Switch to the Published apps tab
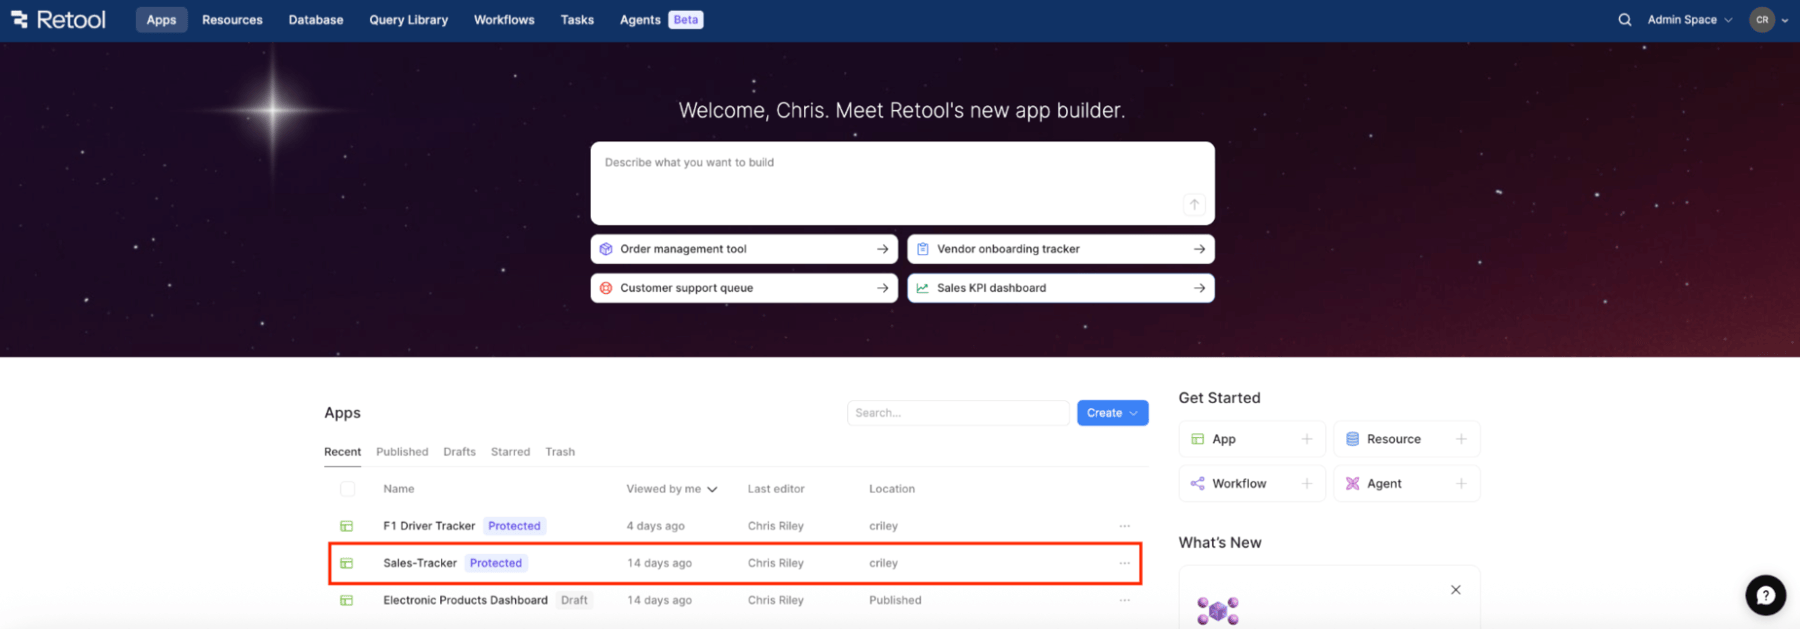Image resolution: width=1800 pixels, height=629 pixels. (402, 452)
